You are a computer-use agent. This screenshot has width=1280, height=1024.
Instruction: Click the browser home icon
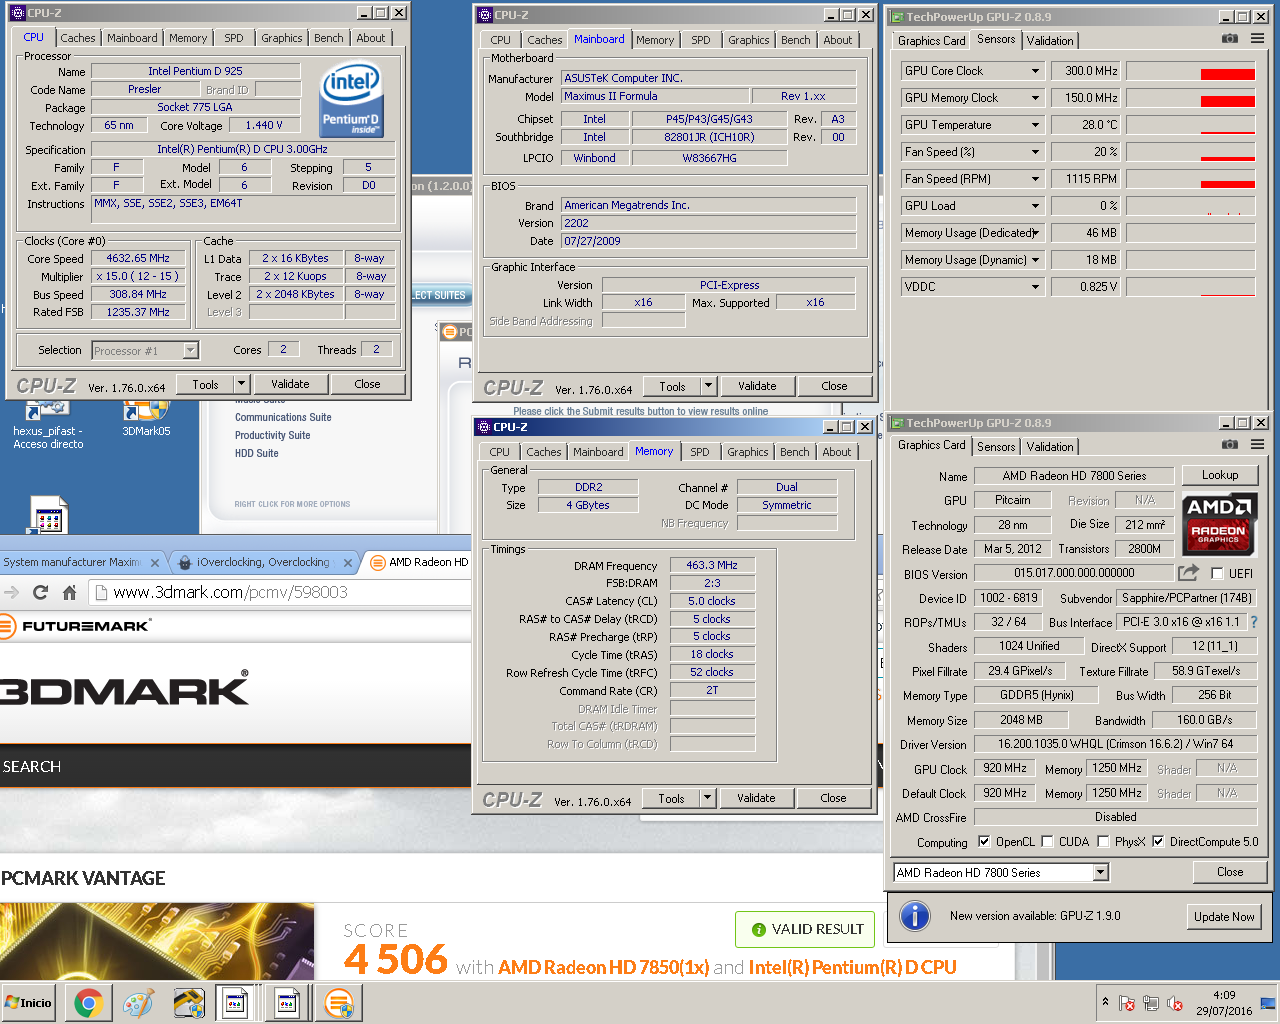[x=69, y=592]
